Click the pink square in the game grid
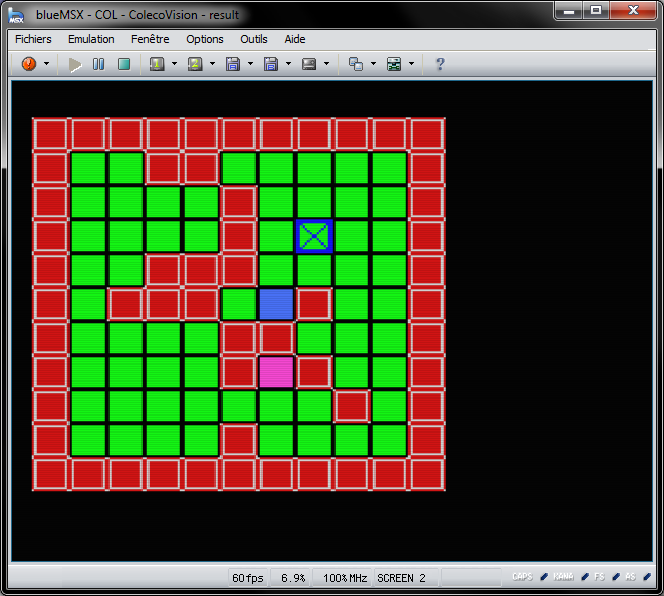This screenshot has width=664, height=596. tap(276, 372)
